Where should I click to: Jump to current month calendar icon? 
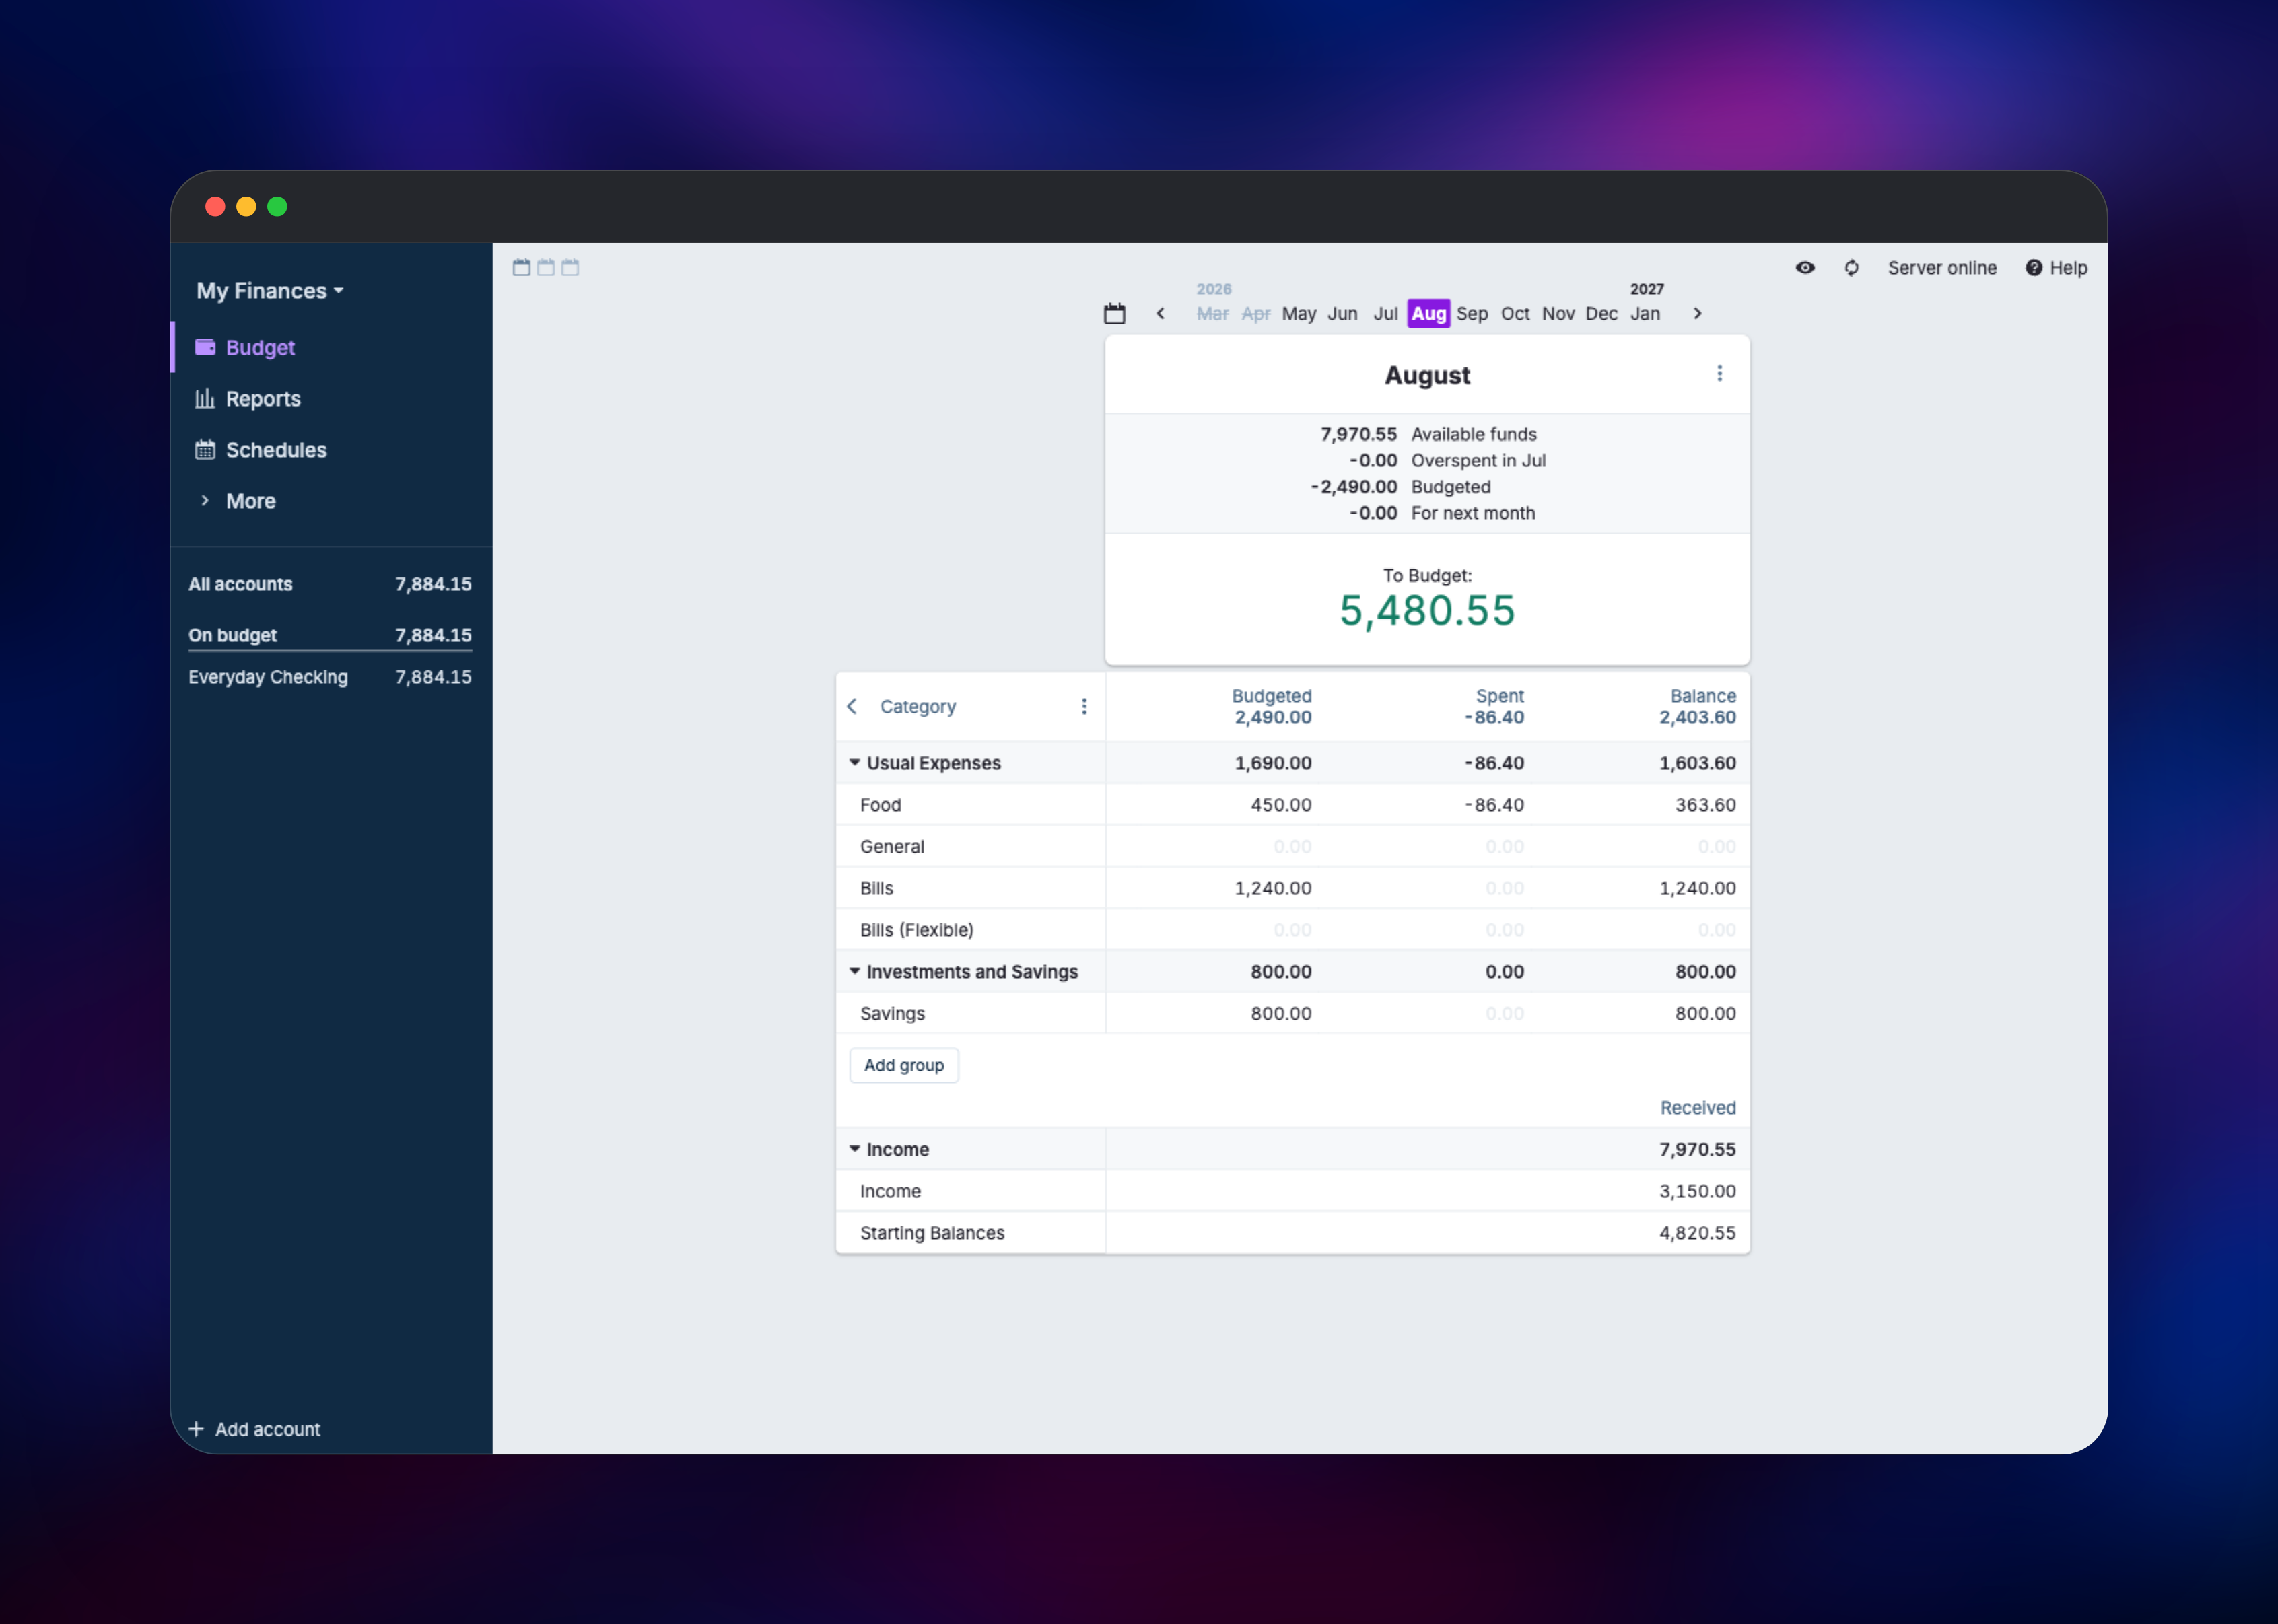pos(1114,314)
